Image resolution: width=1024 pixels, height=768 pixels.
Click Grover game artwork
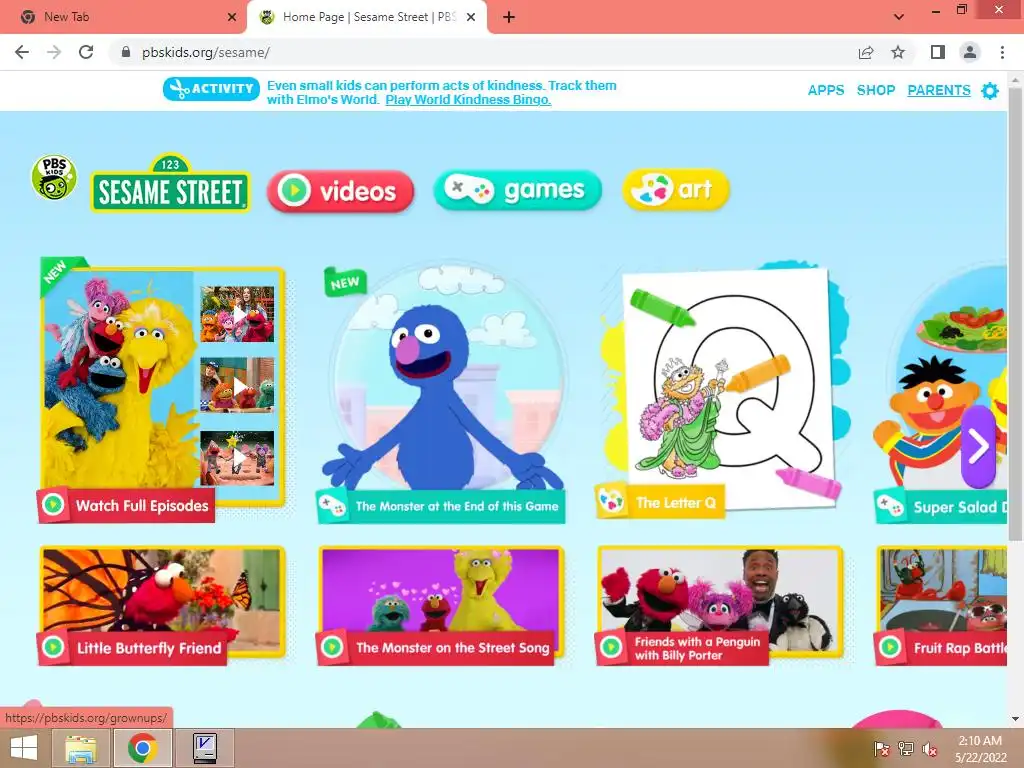click(444, 379)
